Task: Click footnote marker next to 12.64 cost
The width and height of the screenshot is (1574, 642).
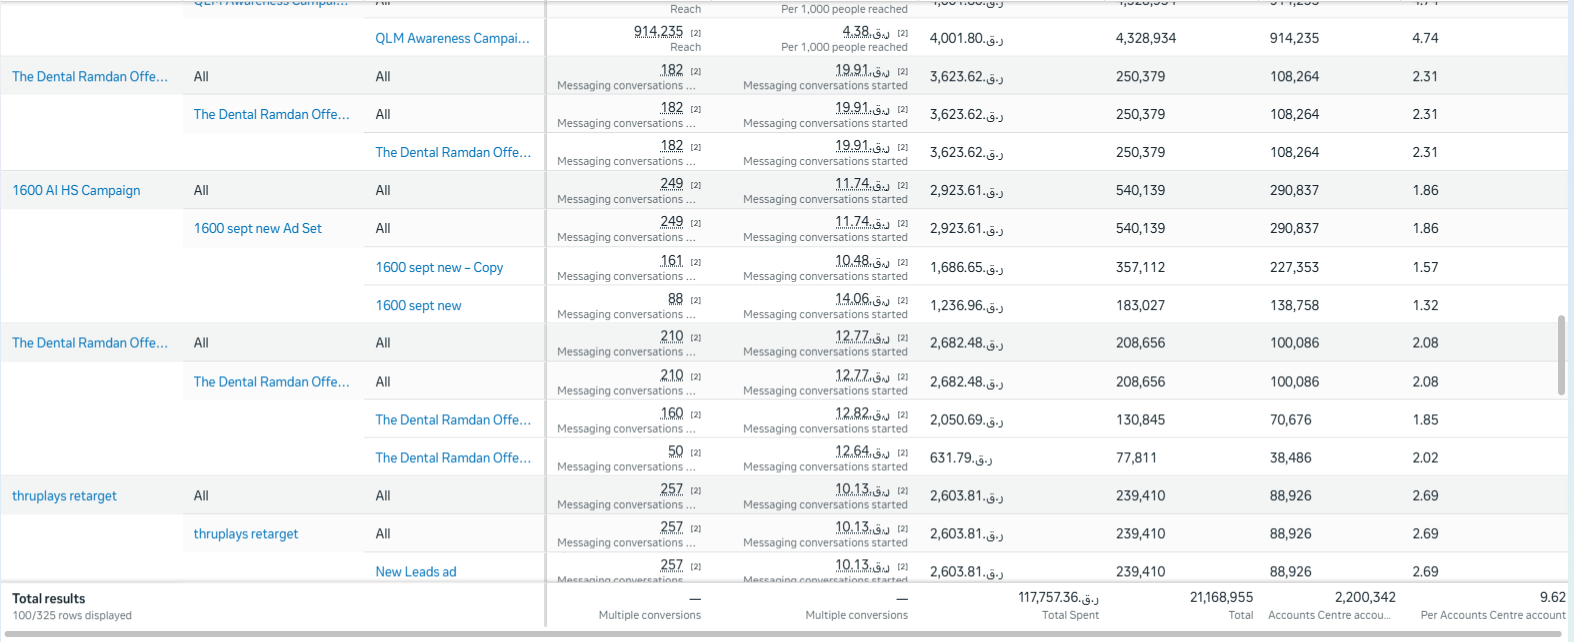Action: tap(902, 453)
